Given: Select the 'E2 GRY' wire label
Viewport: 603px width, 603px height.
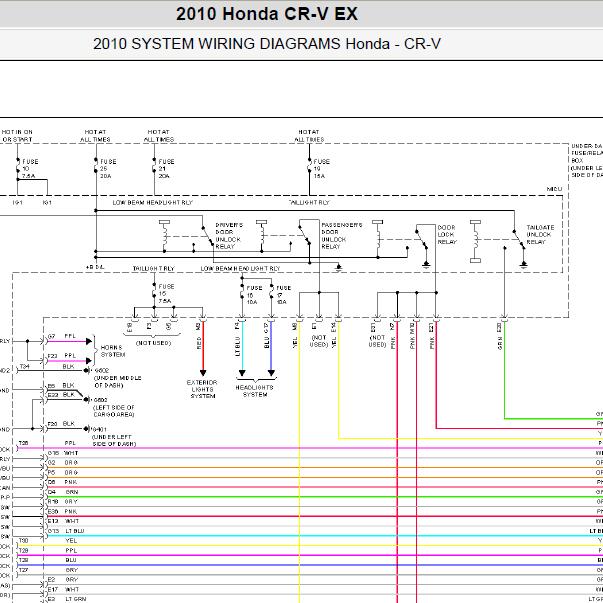Looking at the screenshot, I should tap(63, 580).
